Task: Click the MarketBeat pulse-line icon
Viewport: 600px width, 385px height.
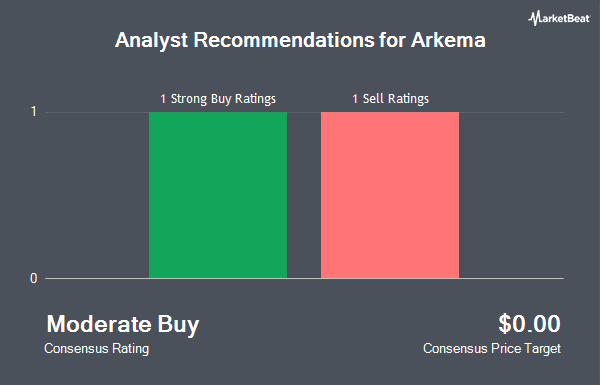Action: (534, 18)
